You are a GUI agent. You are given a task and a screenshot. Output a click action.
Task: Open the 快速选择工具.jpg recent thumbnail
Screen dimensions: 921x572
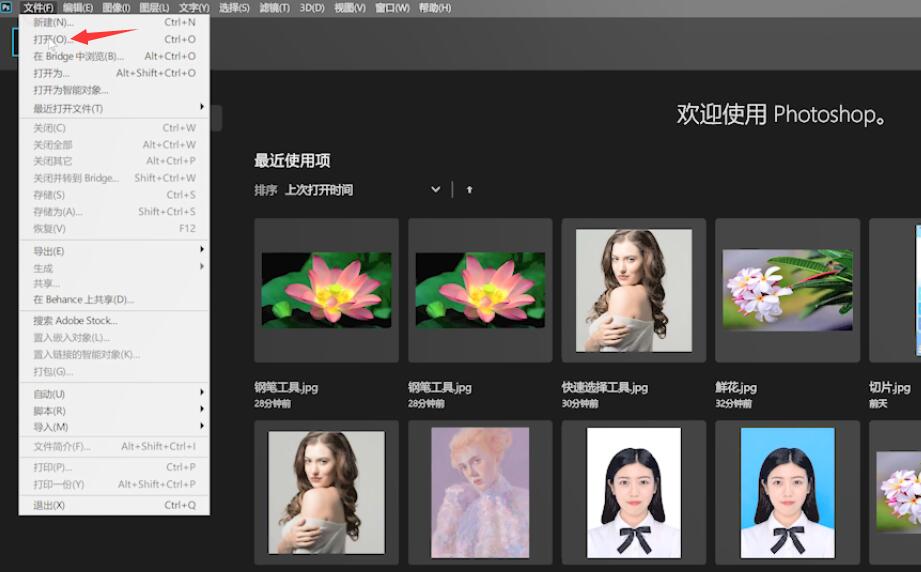(634, 290)
